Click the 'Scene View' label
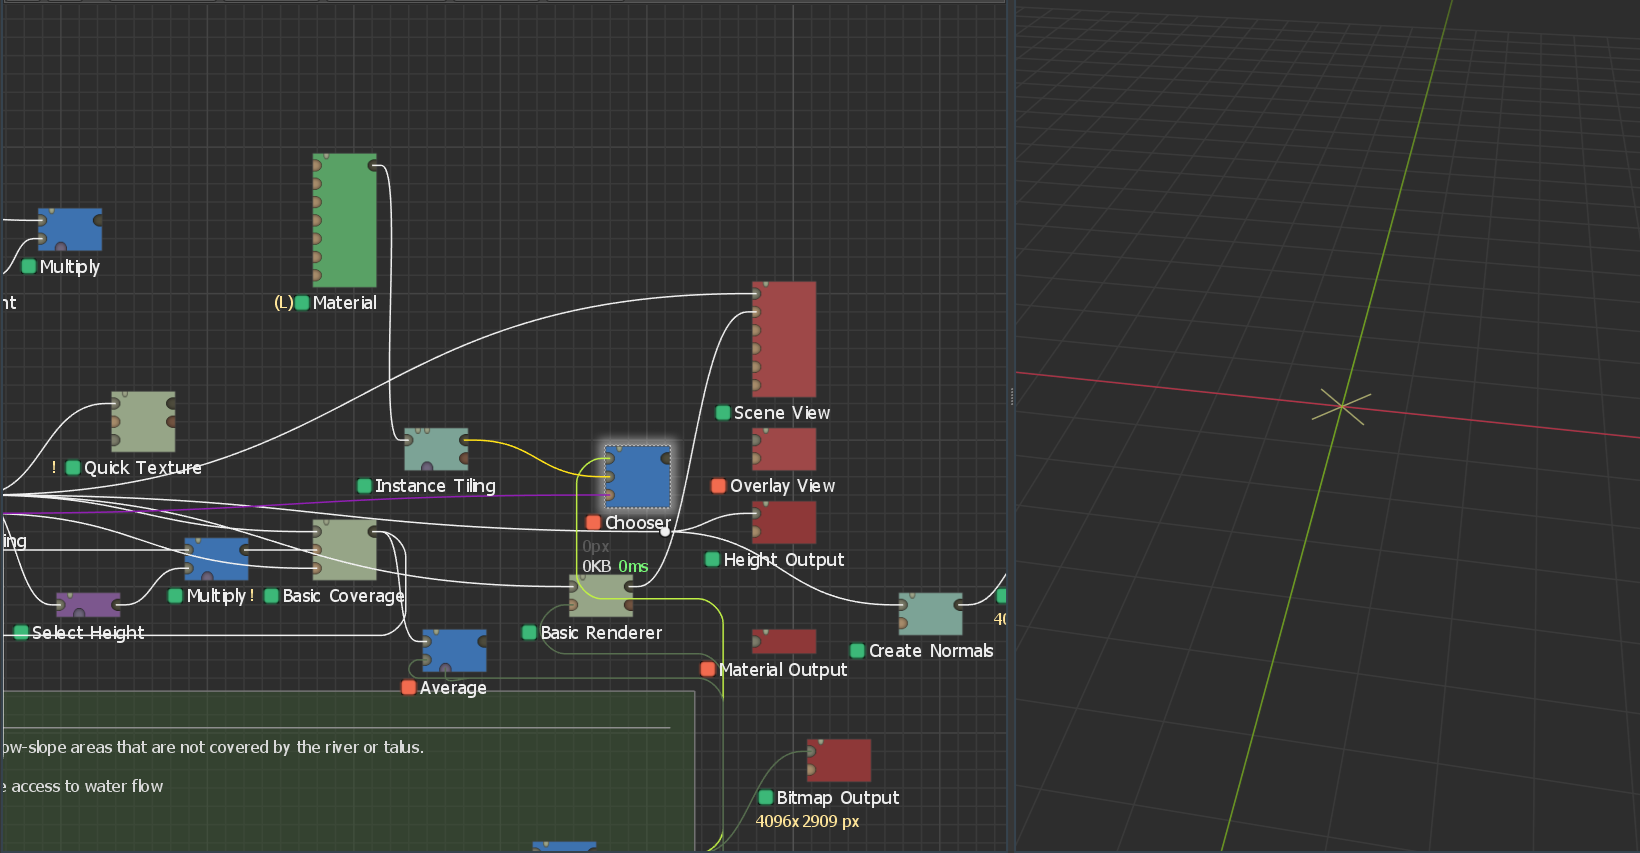This screenshot has height=853, width=1640. (x=782, y=413)
